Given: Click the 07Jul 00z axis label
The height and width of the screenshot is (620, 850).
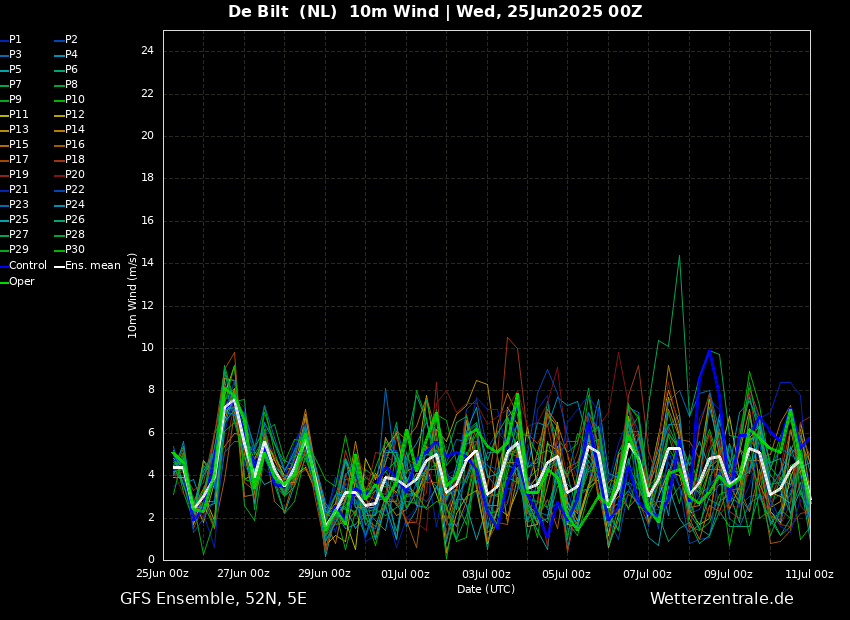Looking at the screenshot, I should [x=648, y=574].
